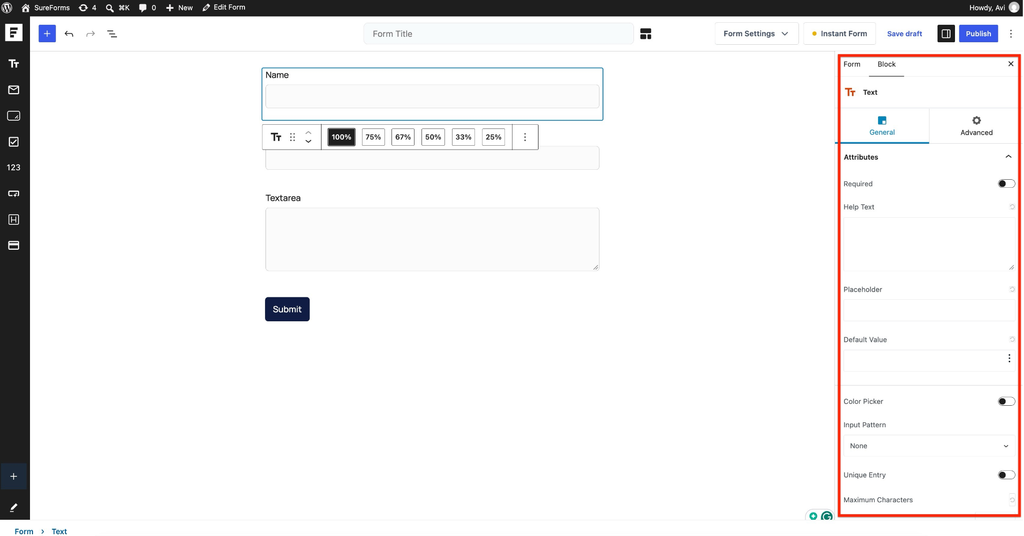The width and height of the screenshot is (1024, 536).
Task: Switch to the Block tab in sidebar
Action: point(886,64)
